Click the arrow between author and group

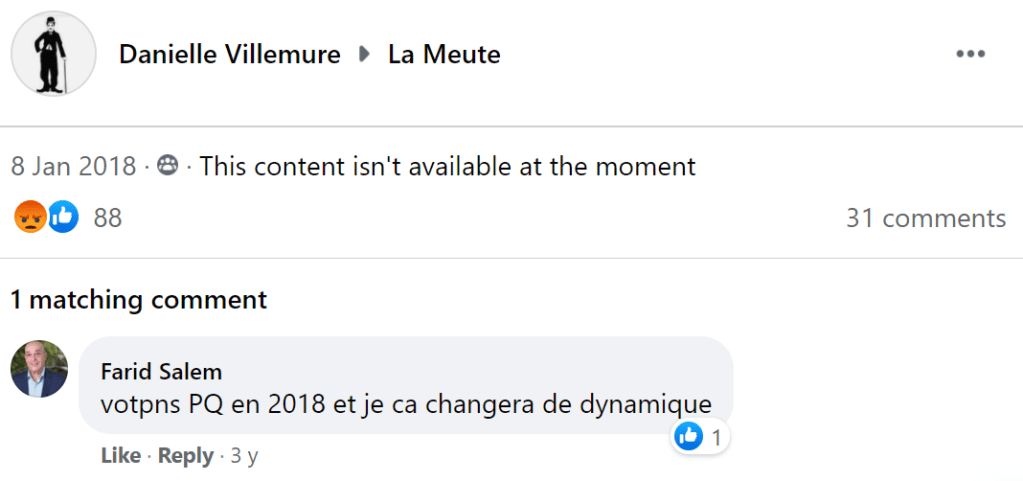click(364, 54)
